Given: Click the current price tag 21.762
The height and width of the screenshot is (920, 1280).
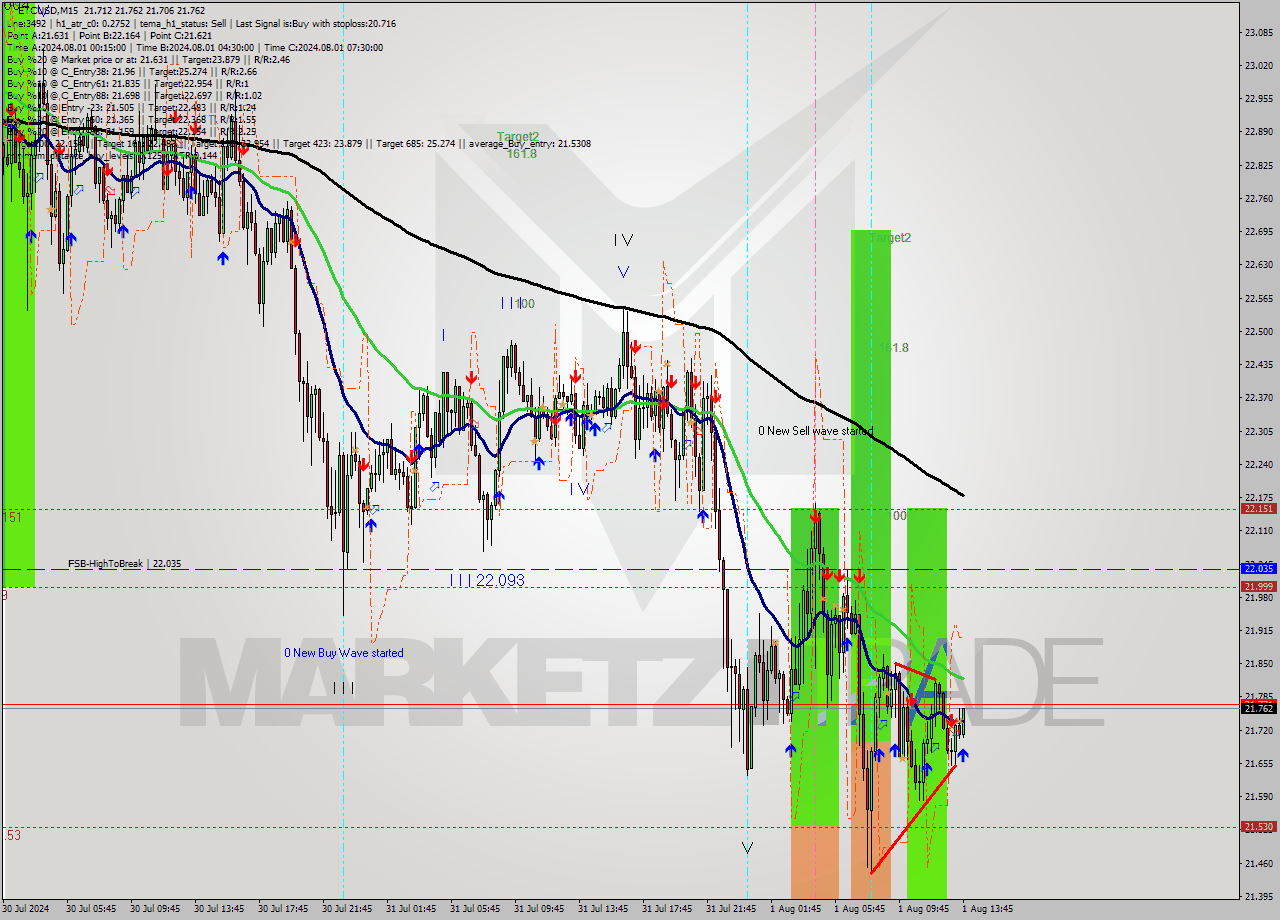Looking at the screenshot, I should 1258,708.
